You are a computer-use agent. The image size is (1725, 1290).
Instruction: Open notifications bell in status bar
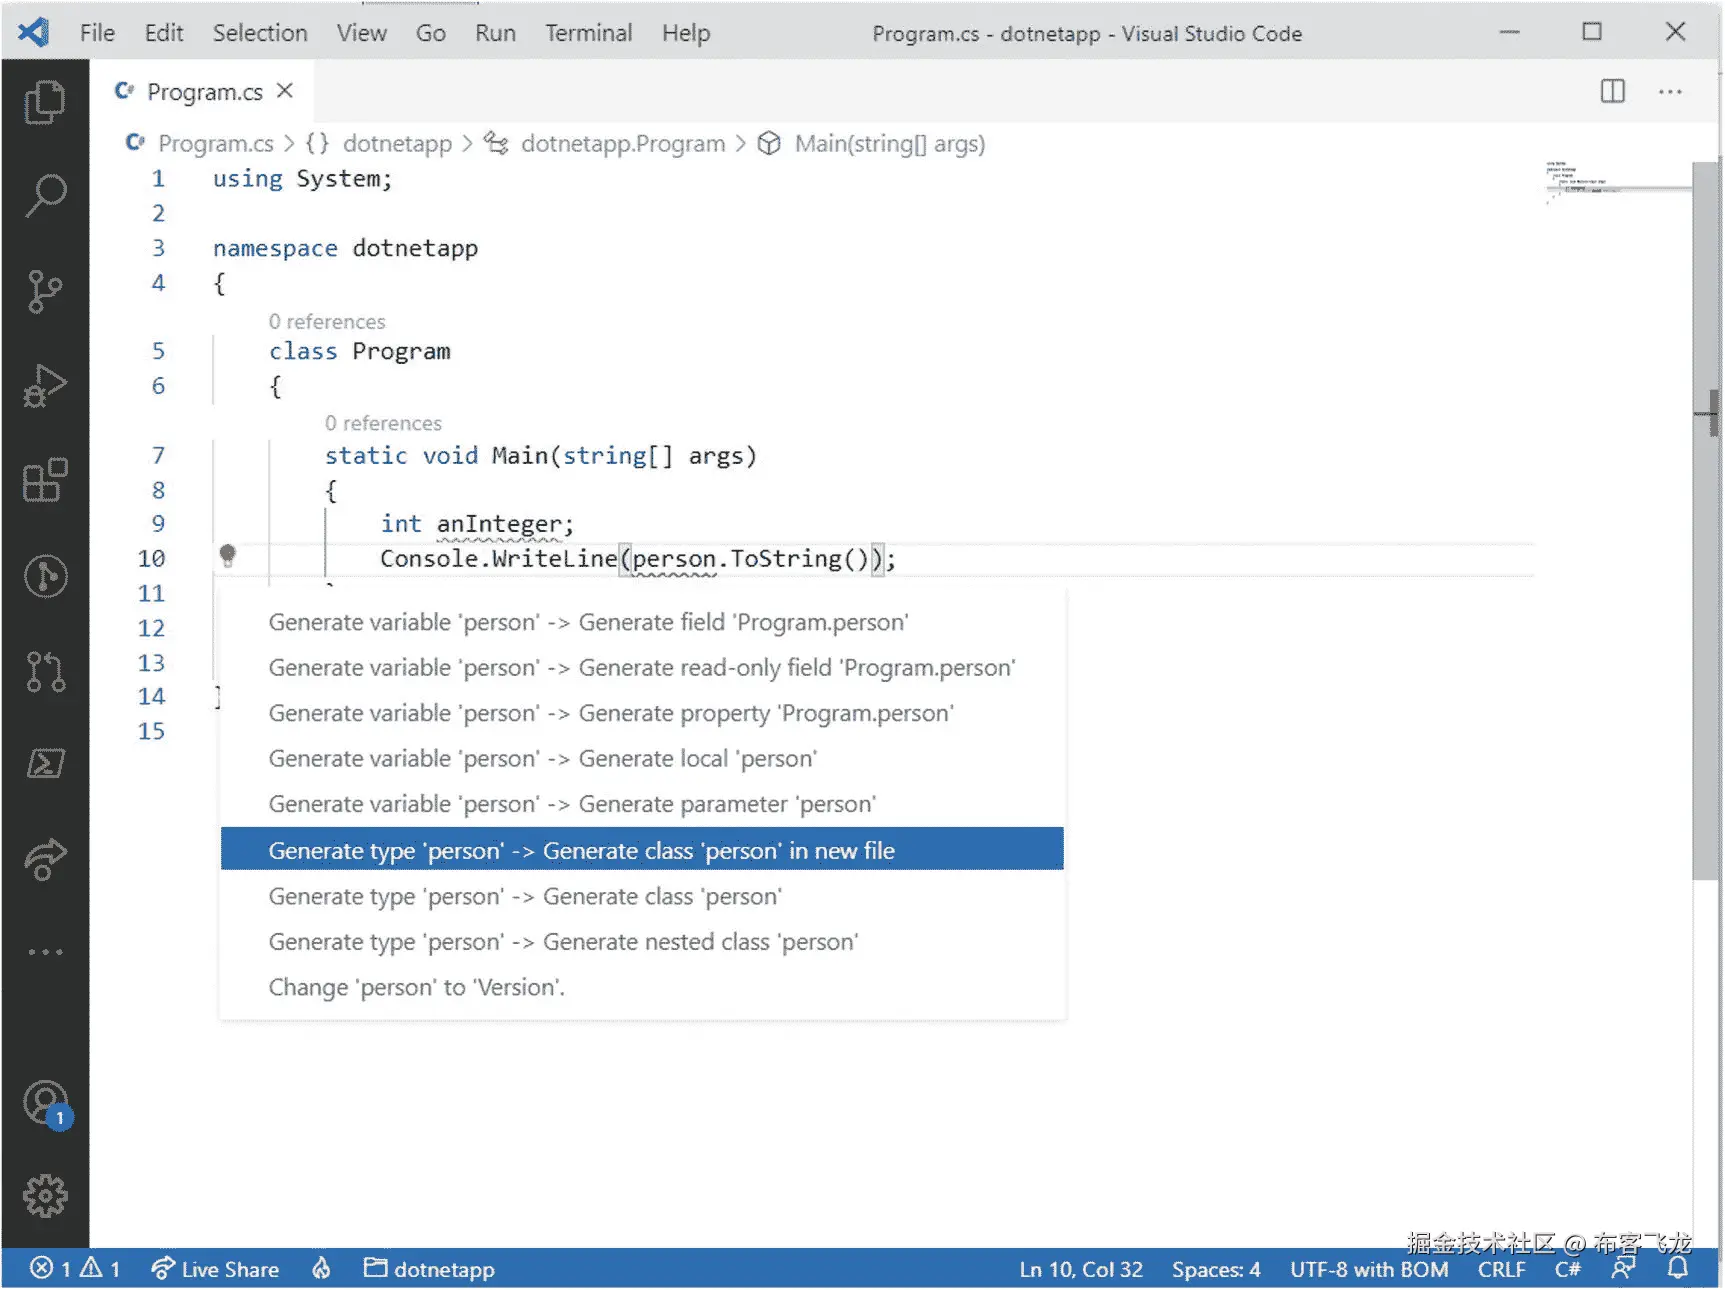[1678, 1269]
